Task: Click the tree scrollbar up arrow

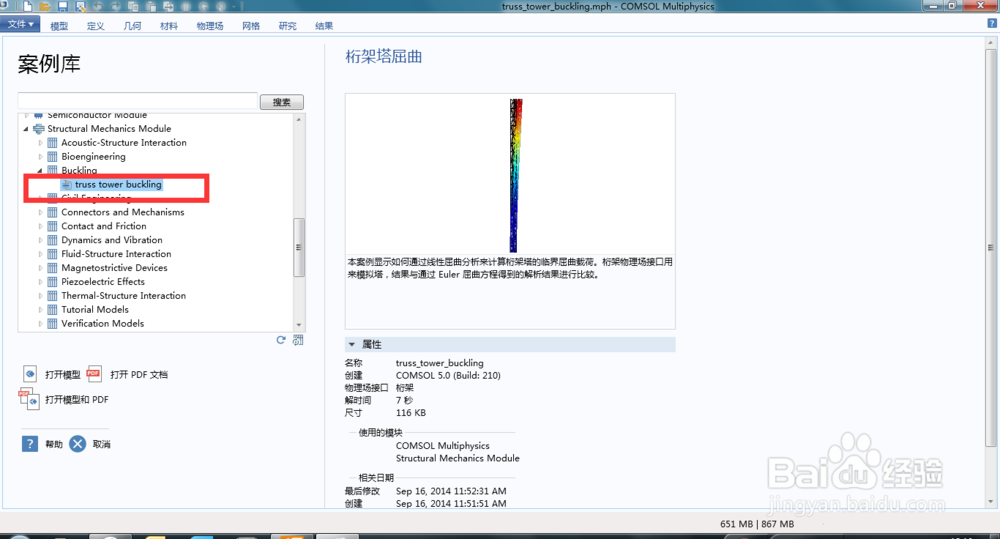Action: click(x=298, y=119)
